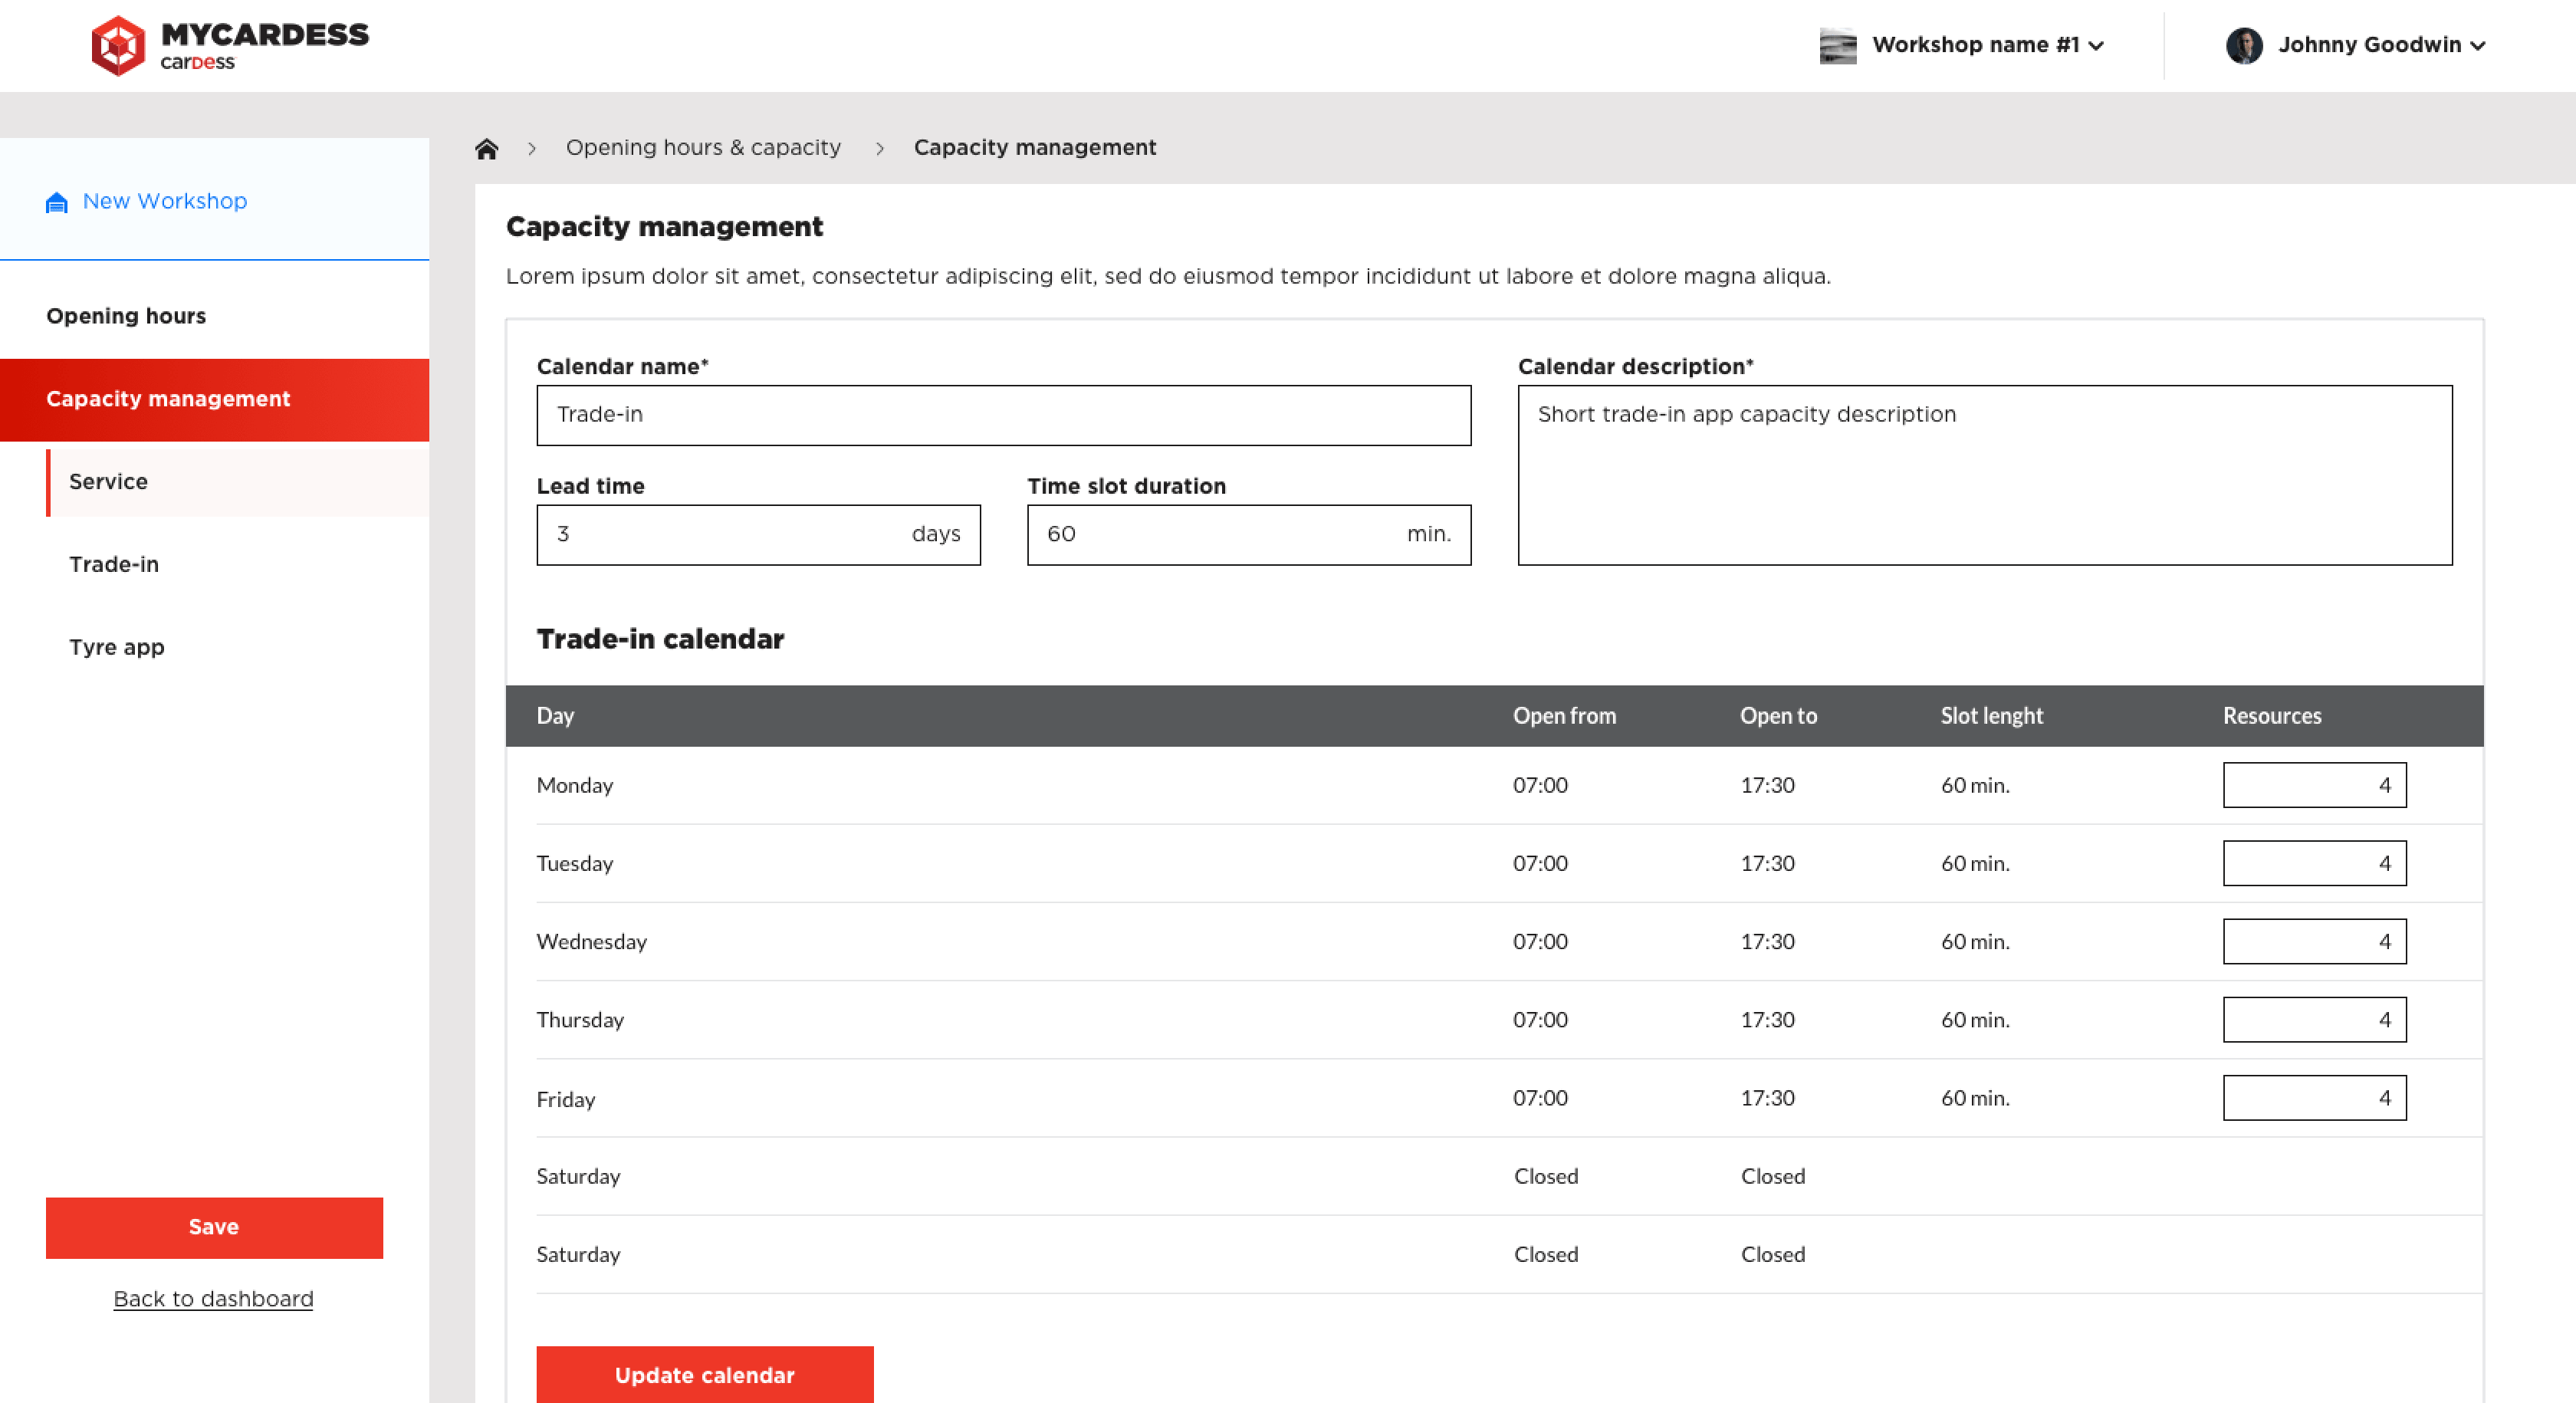Click the Thursday row label
This screenshot has height=1403, width=2576.
[580, 1020]
